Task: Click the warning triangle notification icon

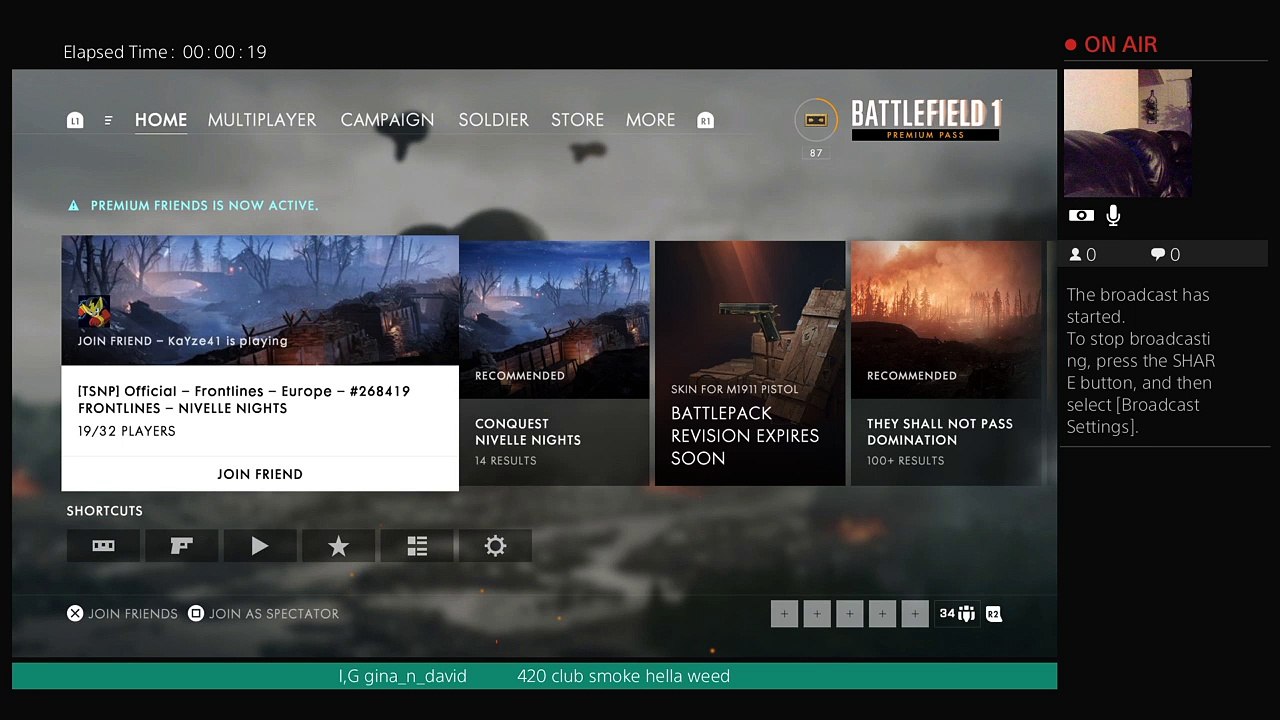Action: click(x=73, y=205)
